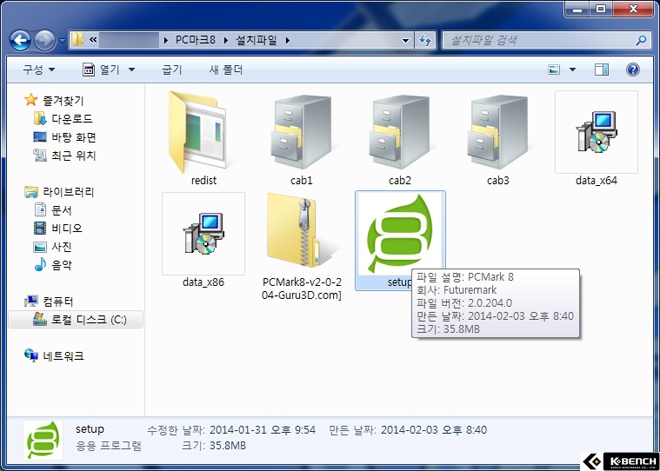Click the Back navigation arrow
The image size is (660, 471).
tap(20, 40)
